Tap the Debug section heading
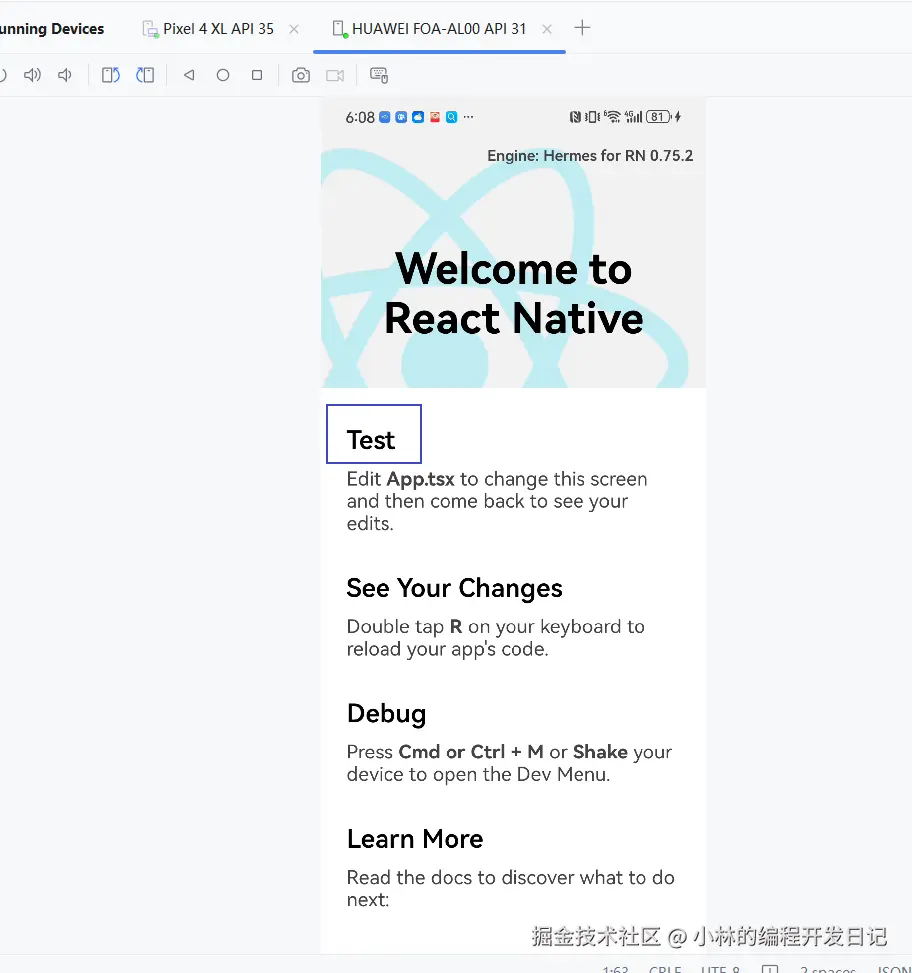 pyautogui.click(x=387, y=714)
